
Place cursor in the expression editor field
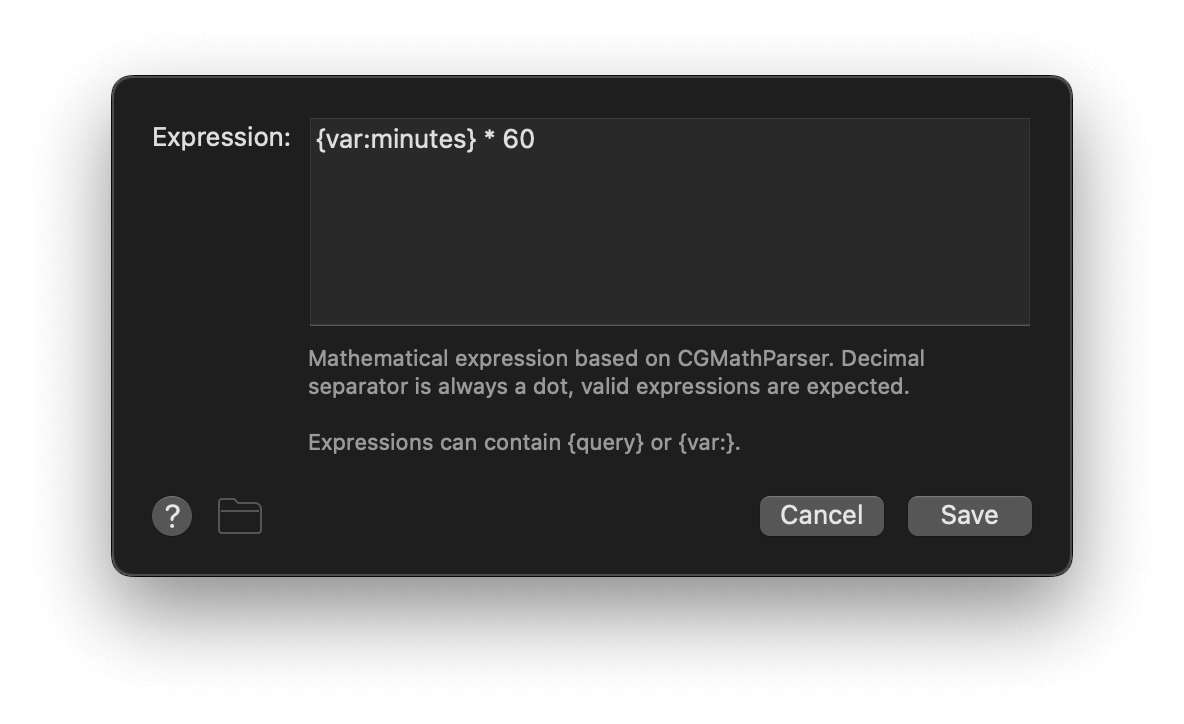[670, 220]
